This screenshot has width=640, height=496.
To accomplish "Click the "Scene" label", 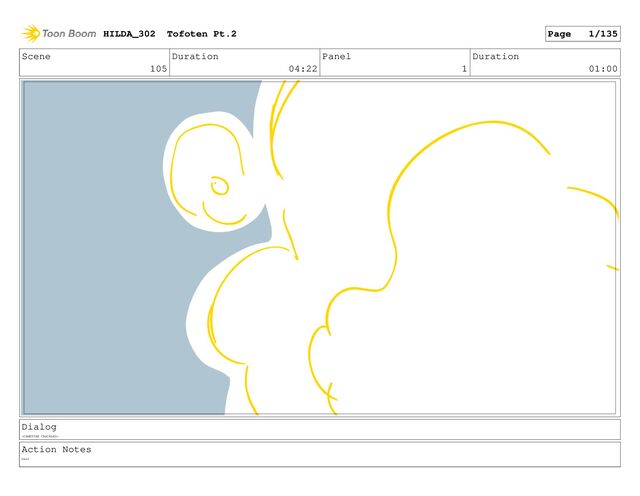I will click(36, 56).
